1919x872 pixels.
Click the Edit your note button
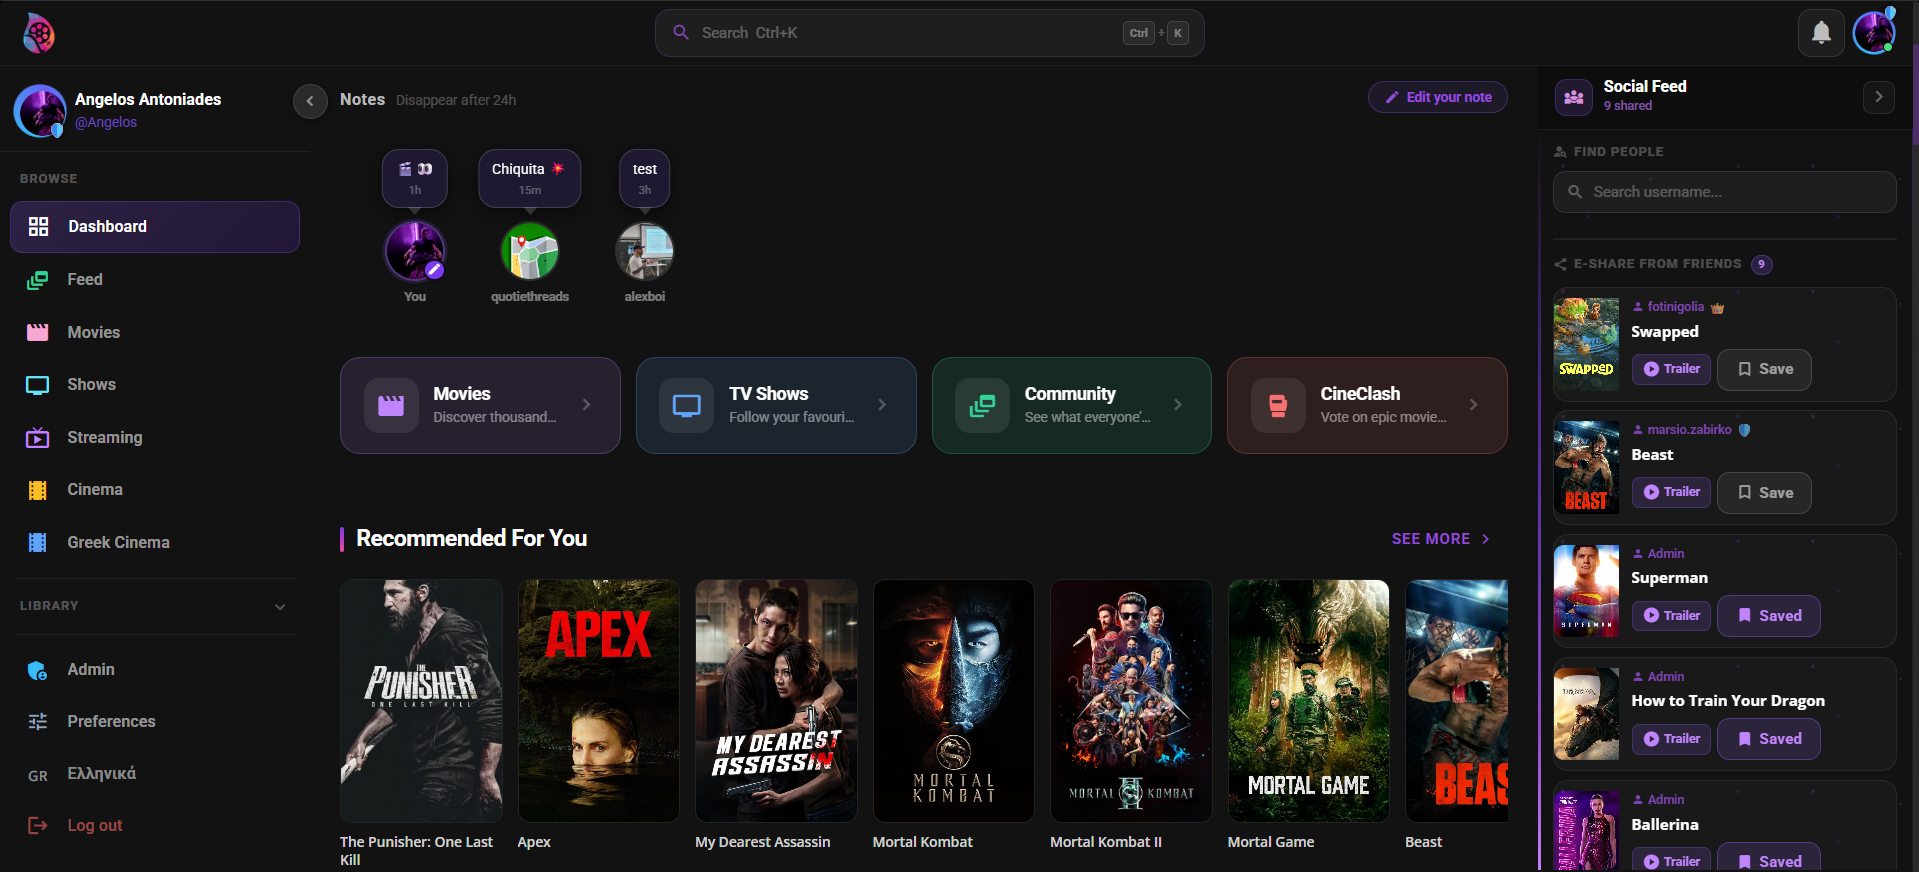pyautogui.click(x=1438, y=97)
